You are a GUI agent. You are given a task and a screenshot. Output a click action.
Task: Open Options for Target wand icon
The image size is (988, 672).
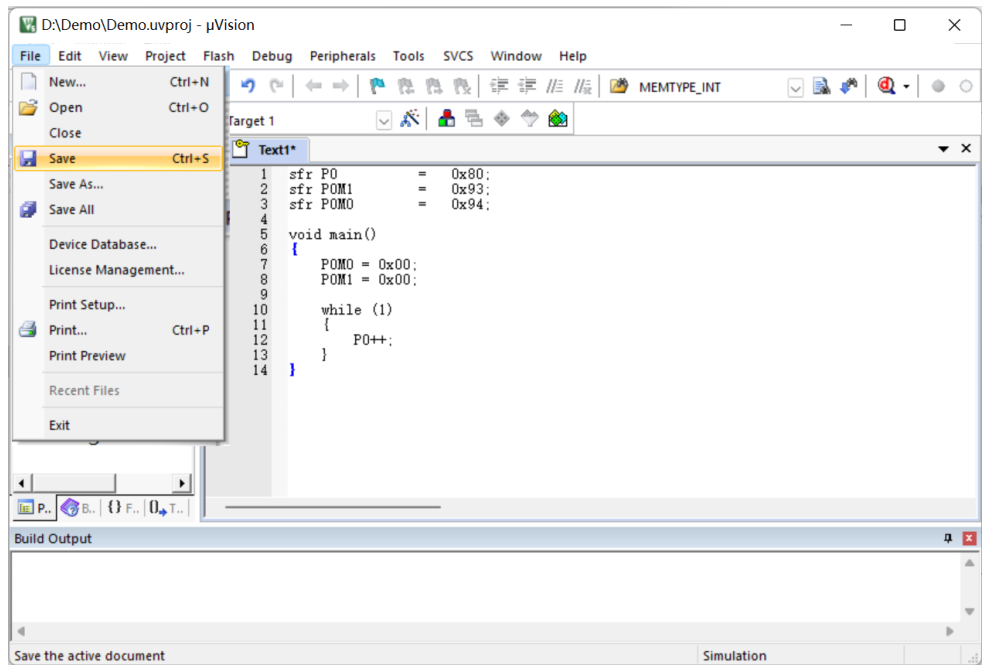click(409, 120)
